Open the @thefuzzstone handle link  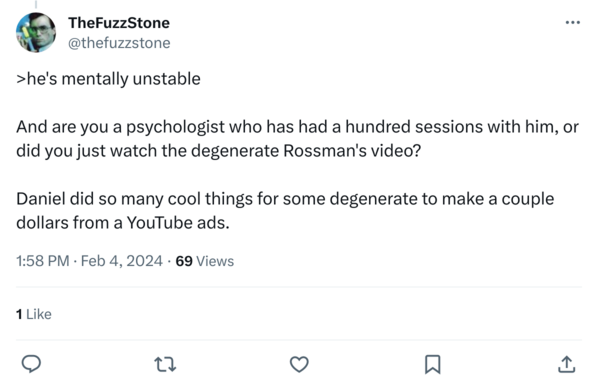(119, 43)
